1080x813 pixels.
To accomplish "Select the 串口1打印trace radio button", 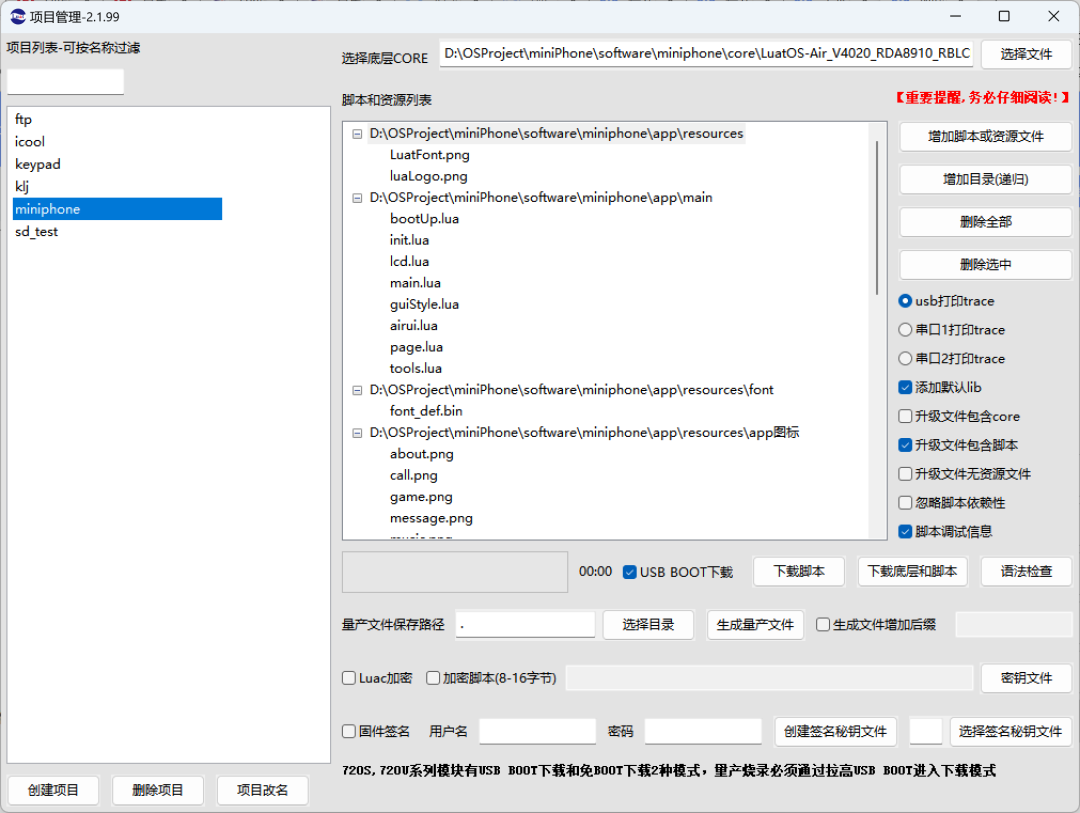I will 905,329.
